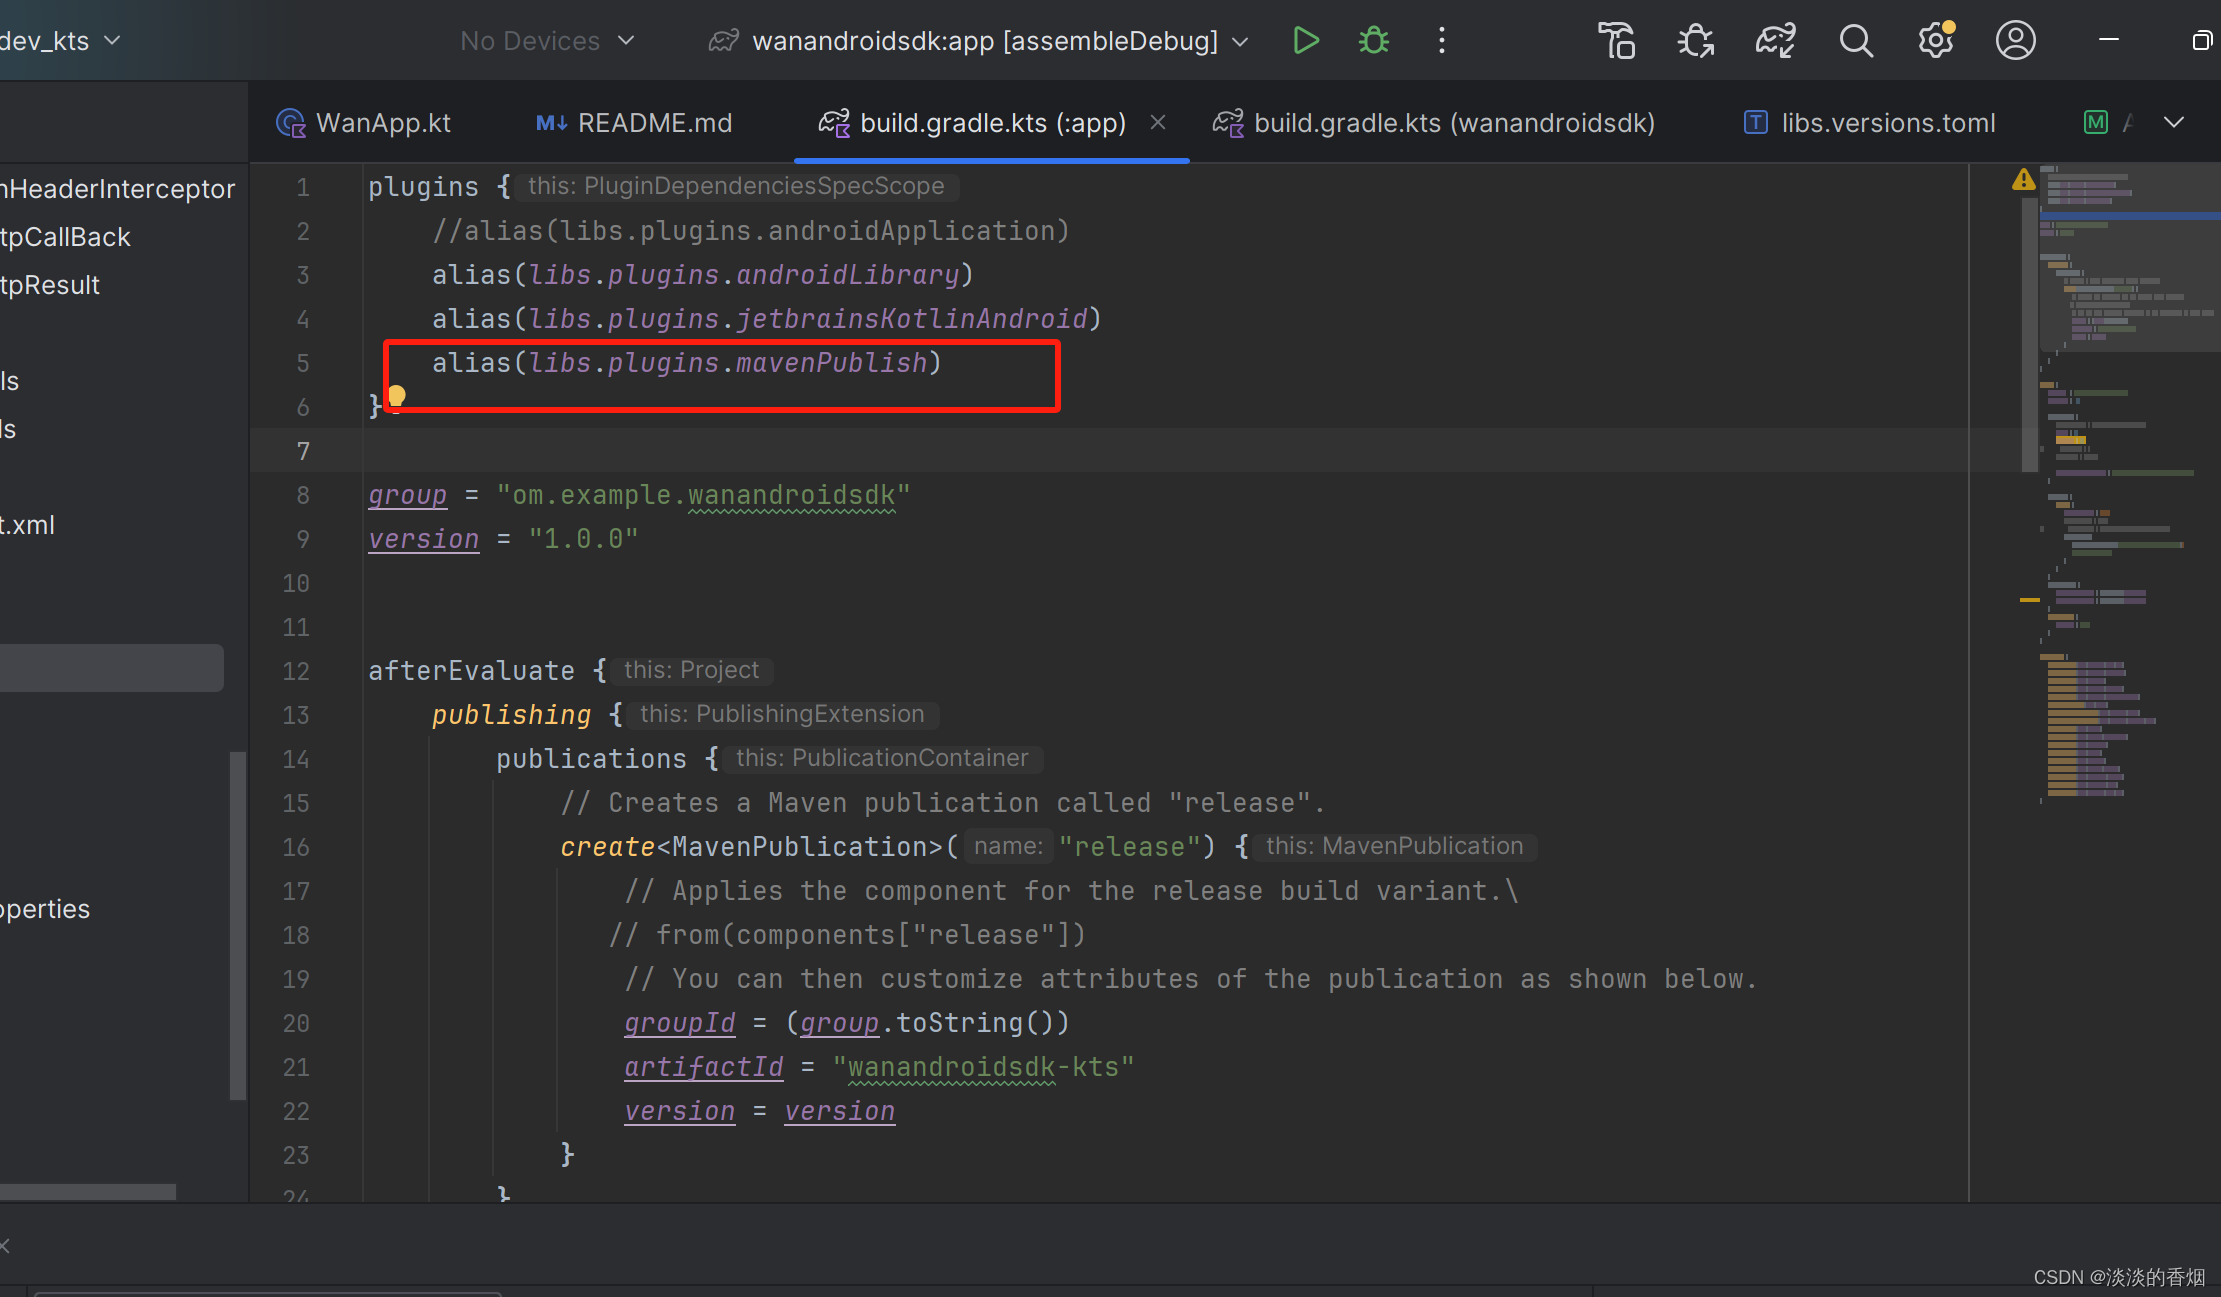Expand the hidden editor tabs chevron

tap(2174, 122)
